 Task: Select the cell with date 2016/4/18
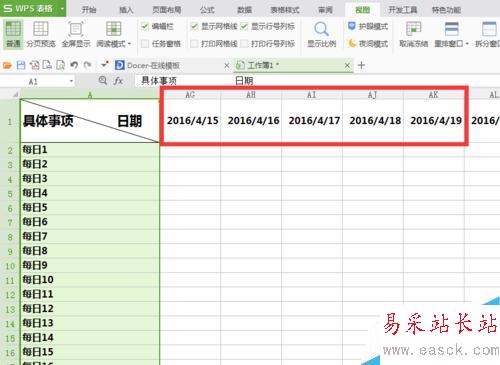[x=373, y=121]
